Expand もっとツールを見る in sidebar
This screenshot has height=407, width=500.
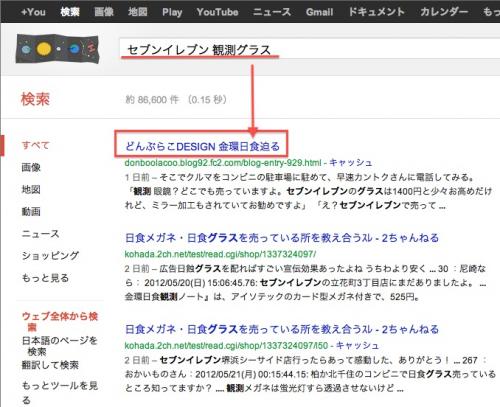click(x=59, y=392)
